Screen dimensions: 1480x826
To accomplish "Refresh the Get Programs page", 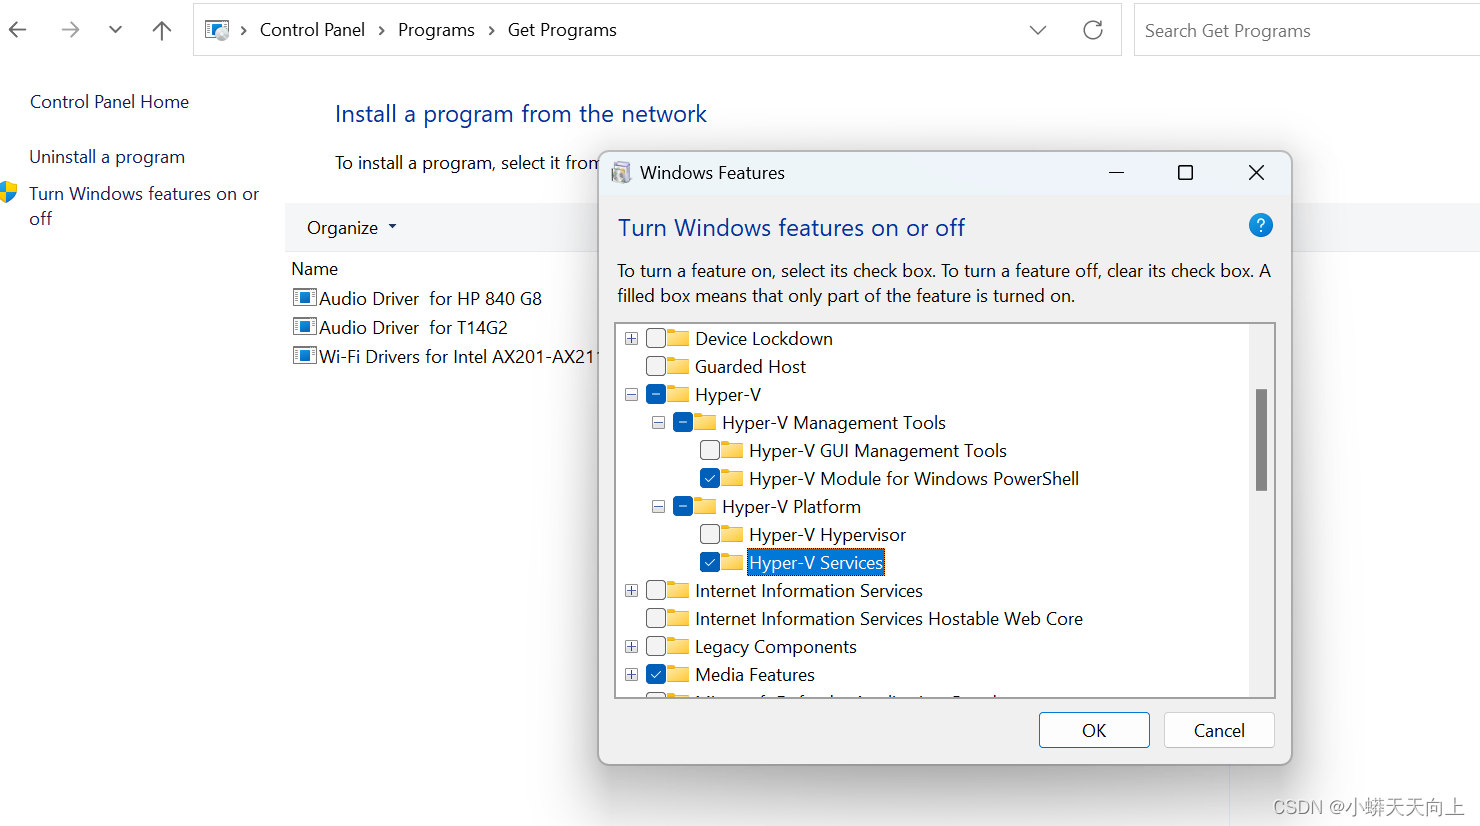I will [x=1093, y=30].
